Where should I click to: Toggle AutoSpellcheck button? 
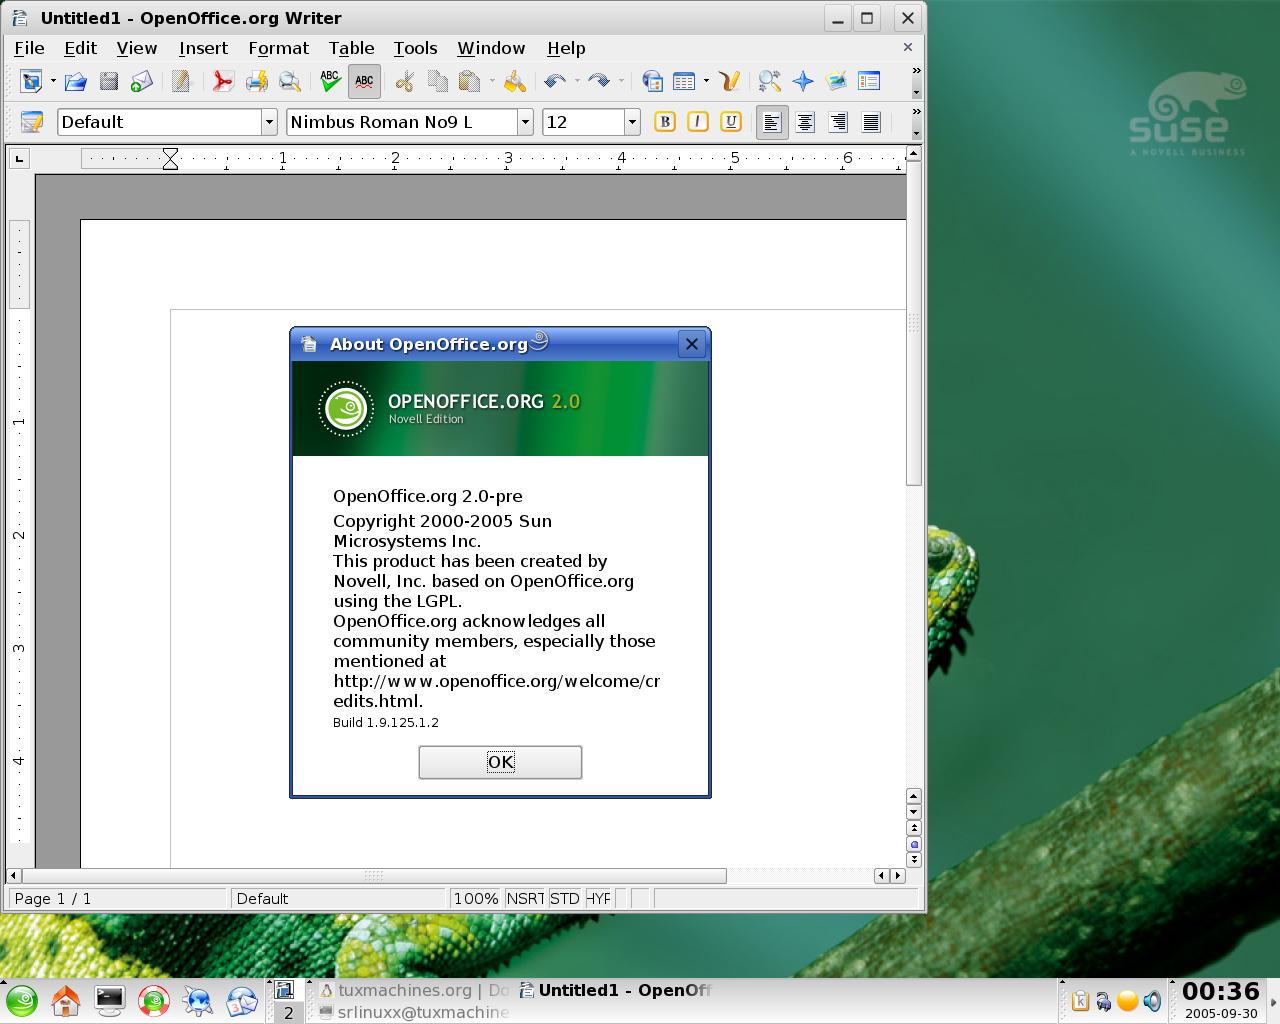pyautogui.click(x=364, y=82)
